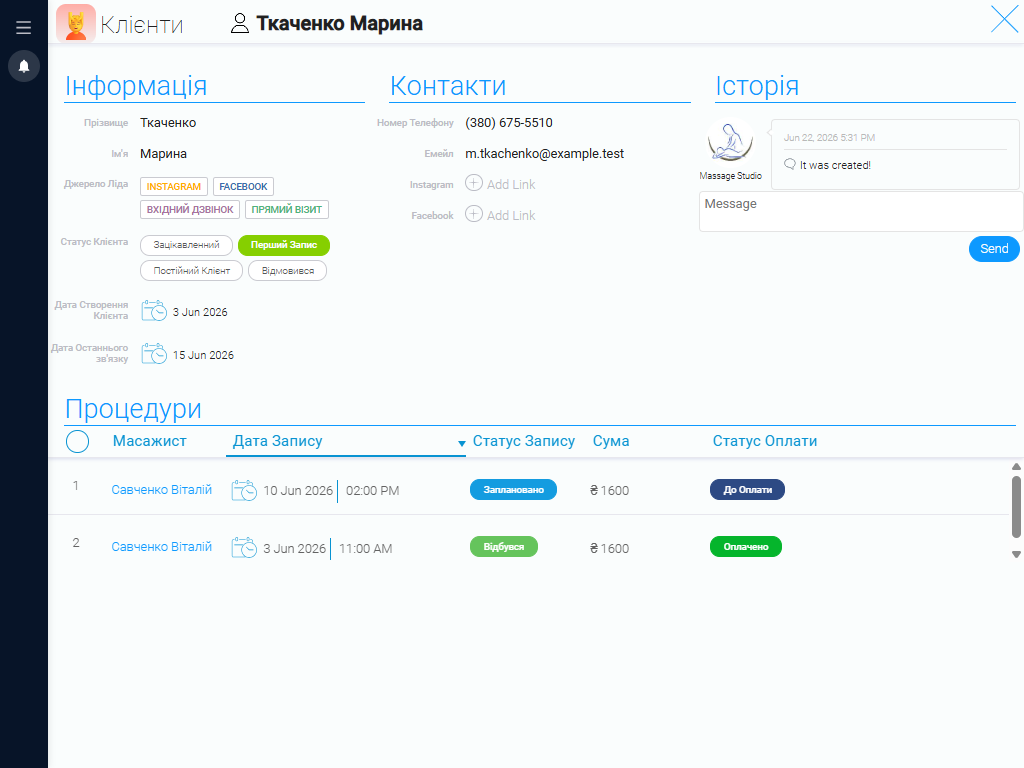Send the message with the Send button

click(x=994, y=249)
